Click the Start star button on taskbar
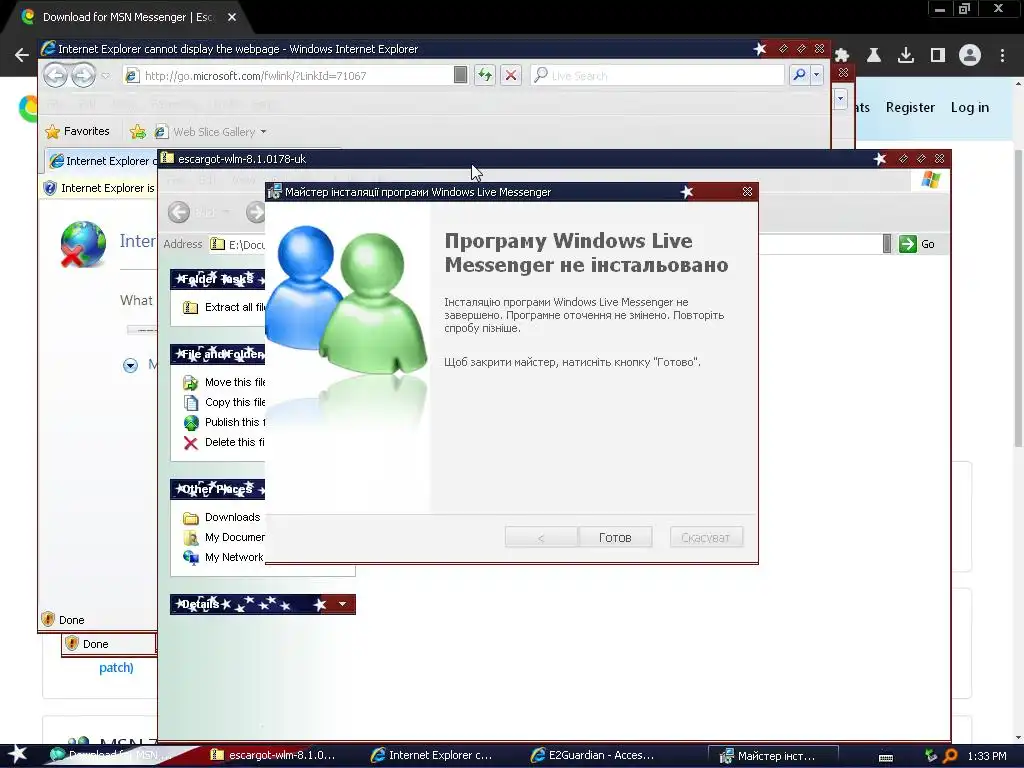1024x768 pixels. click(x=18, y=755)
